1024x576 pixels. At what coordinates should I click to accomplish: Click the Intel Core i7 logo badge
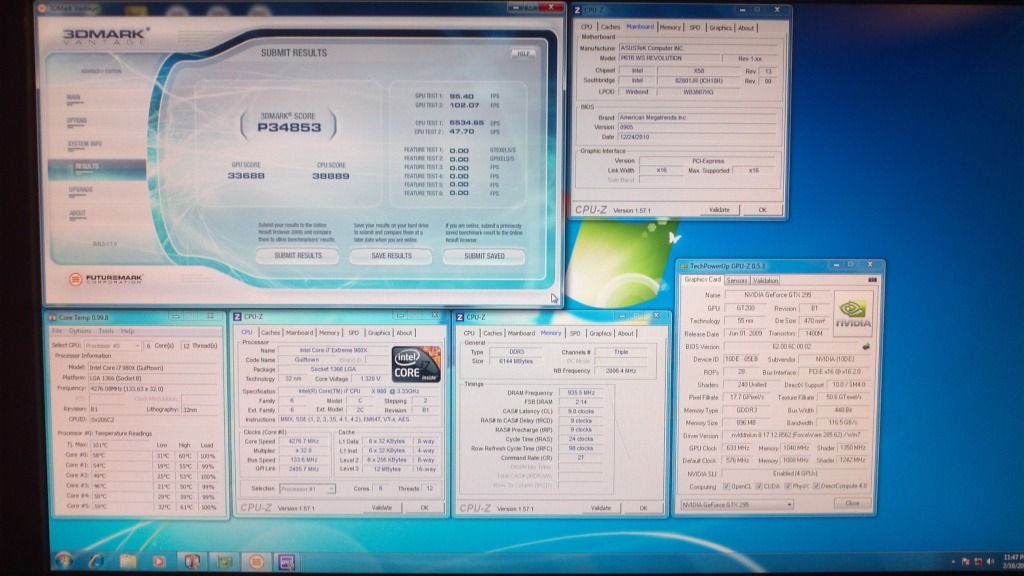pos(416,364)
